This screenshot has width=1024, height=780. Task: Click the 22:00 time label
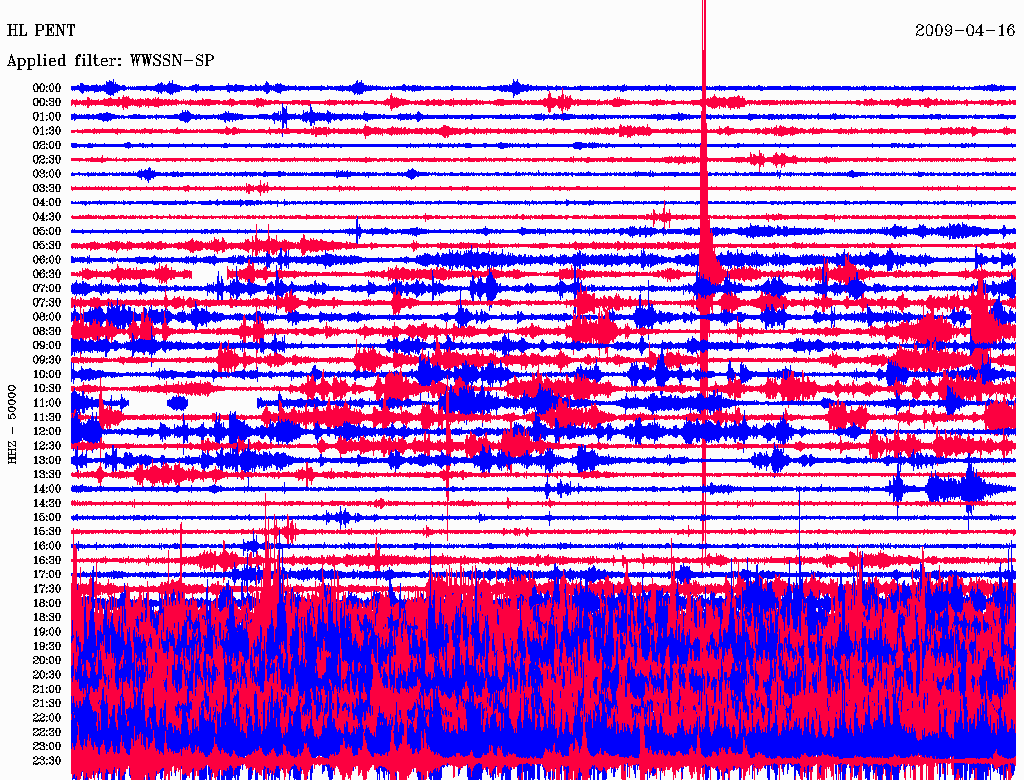coord(47,718)
